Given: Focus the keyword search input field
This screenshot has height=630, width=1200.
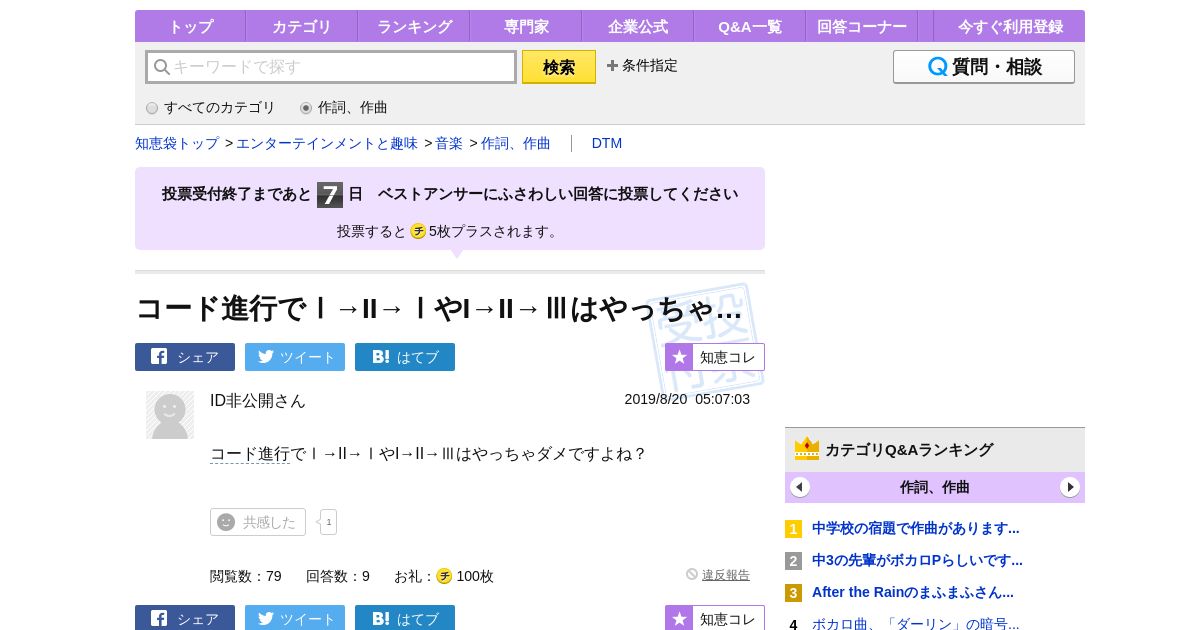Looking at the screenshot, I should coord(331,67).
